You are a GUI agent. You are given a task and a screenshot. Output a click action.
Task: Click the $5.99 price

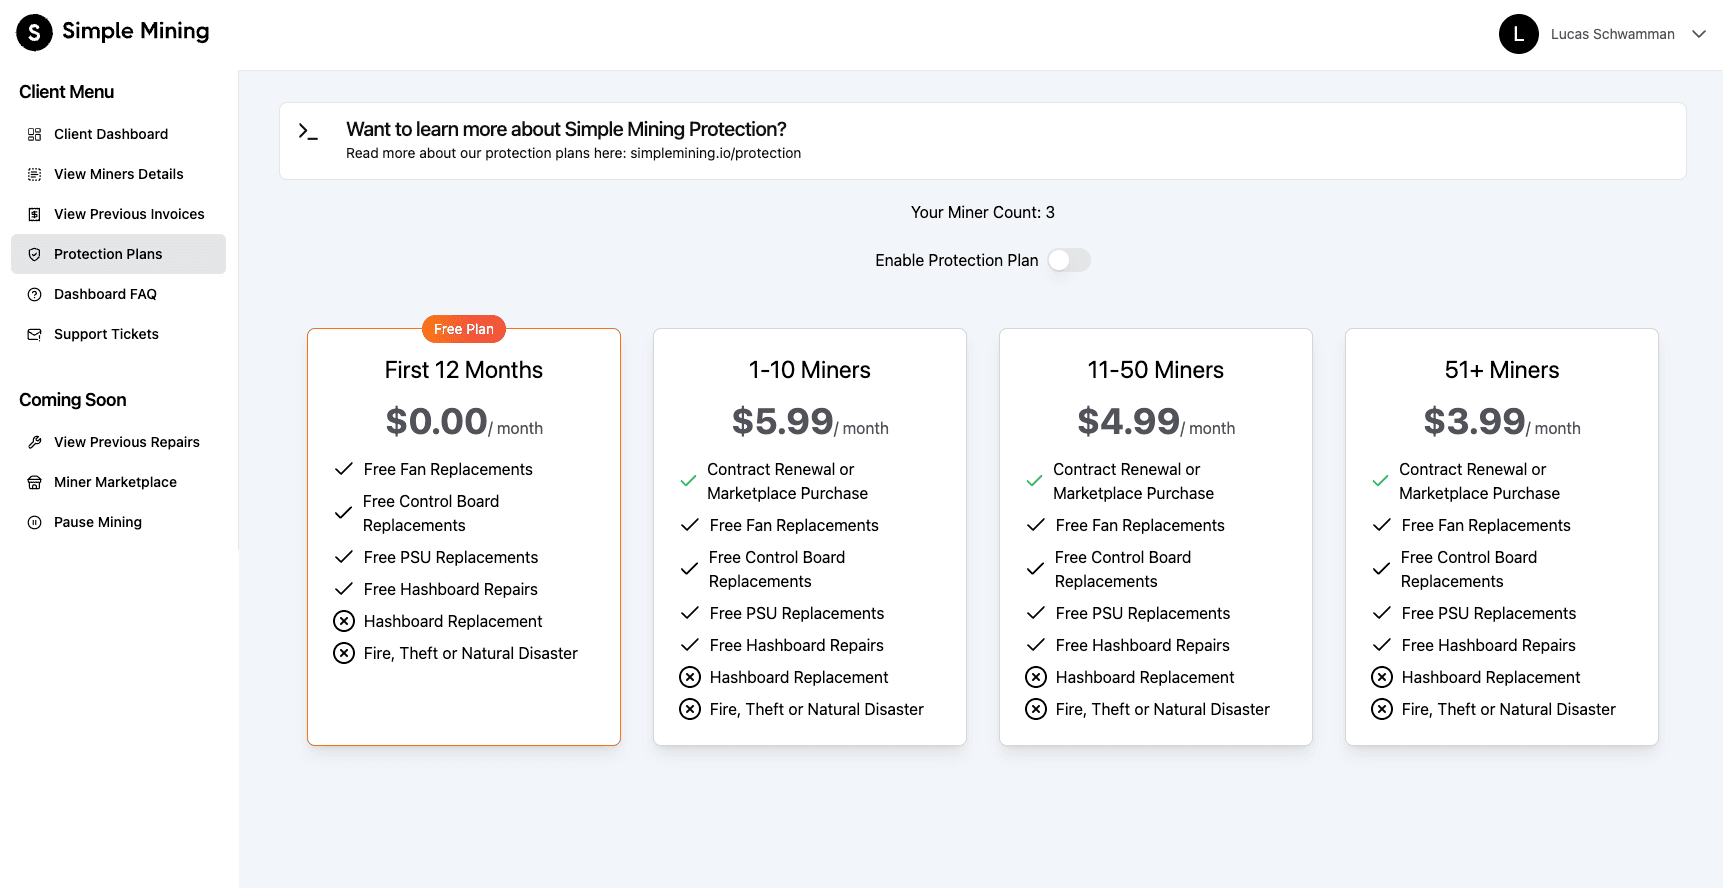coord(783,421)
